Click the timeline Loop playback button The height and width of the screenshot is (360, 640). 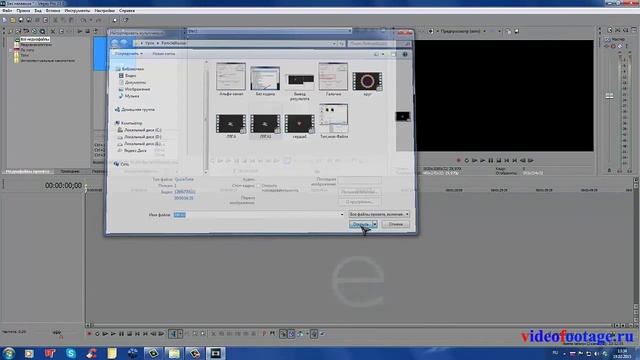pos(97,334)
